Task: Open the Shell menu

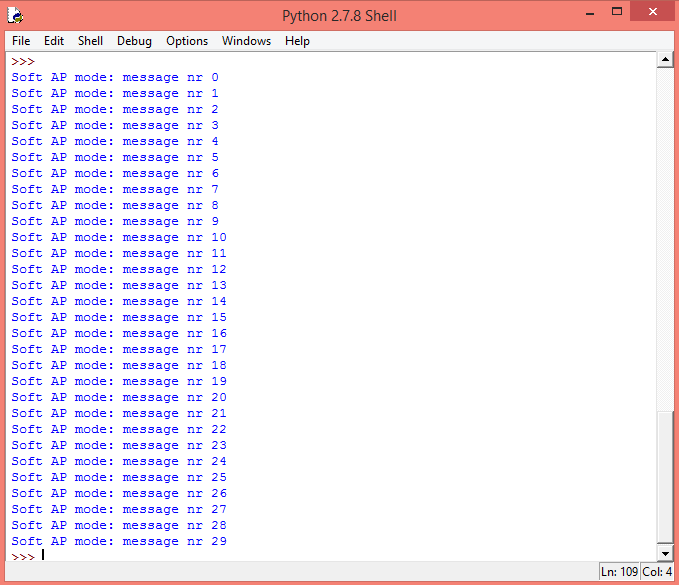Action: coord(90,41)
